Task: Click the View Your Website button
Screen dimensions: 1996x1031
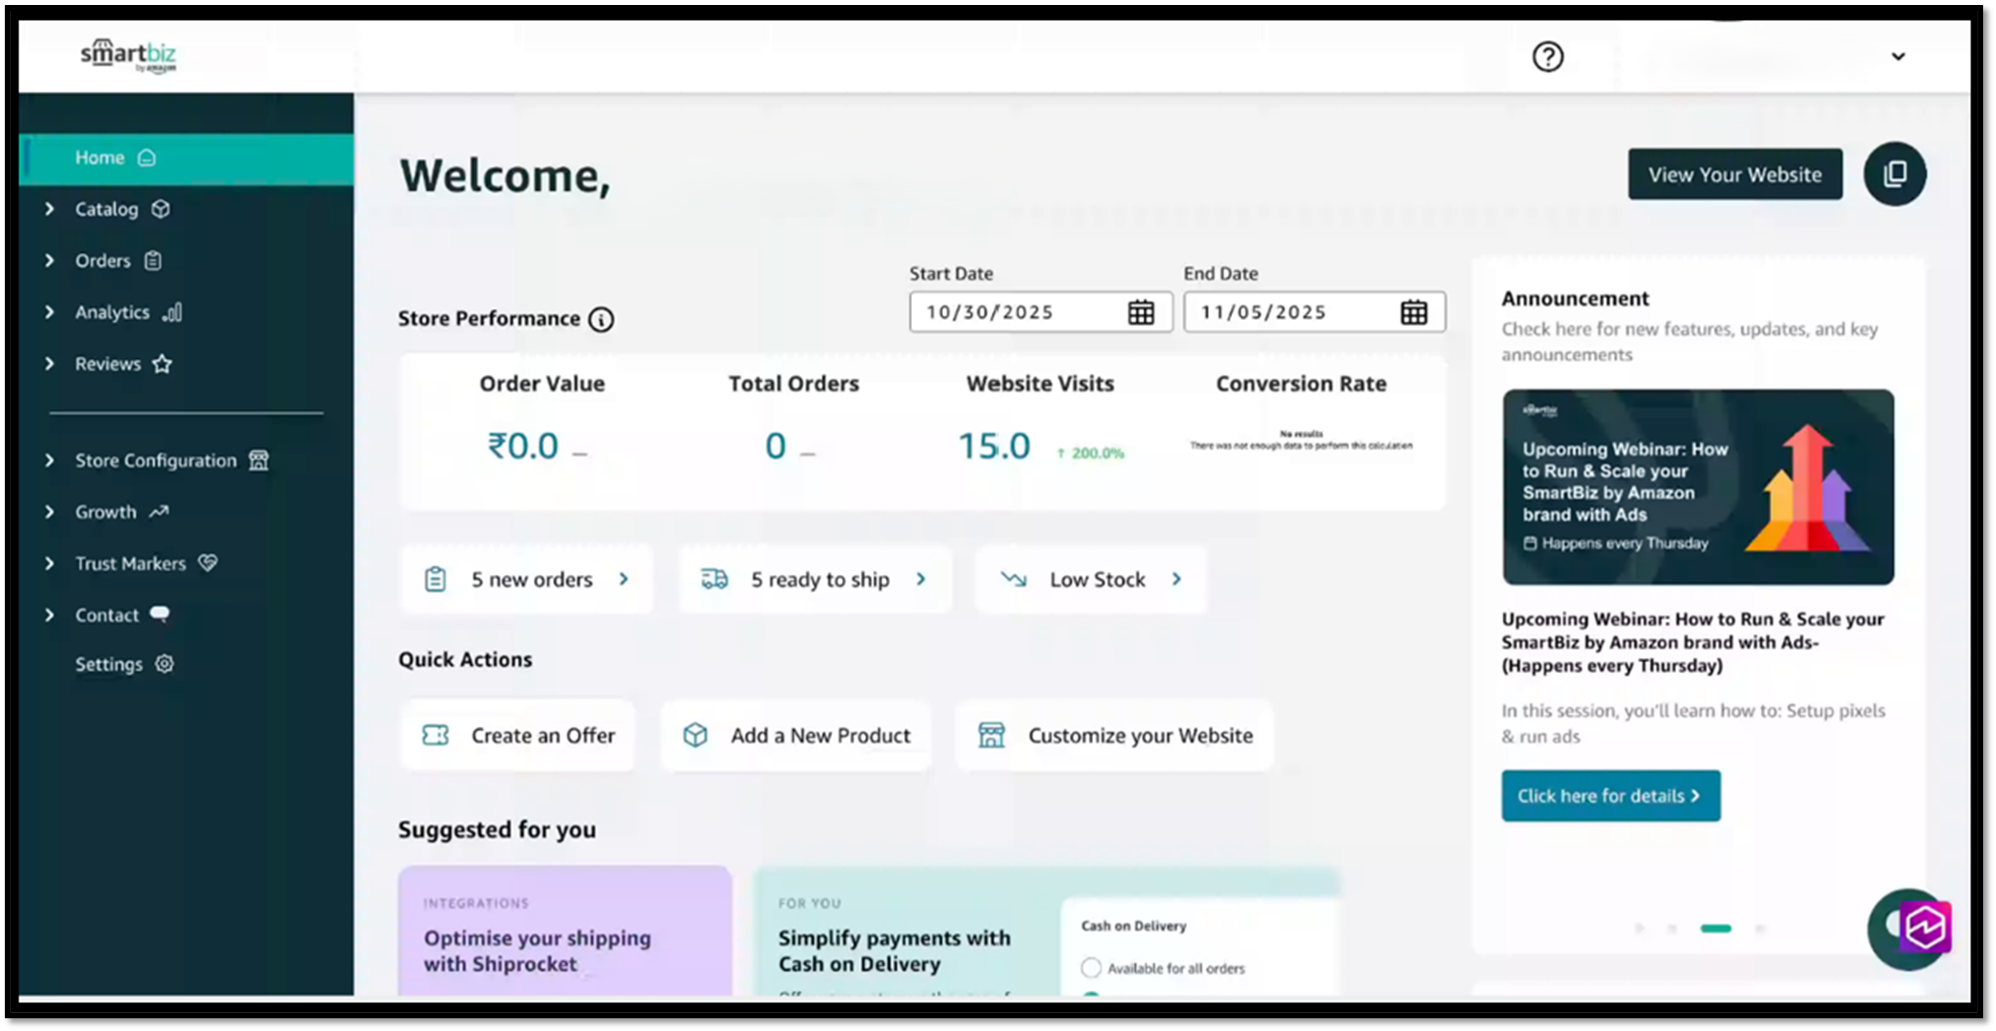Action: 1734,174
